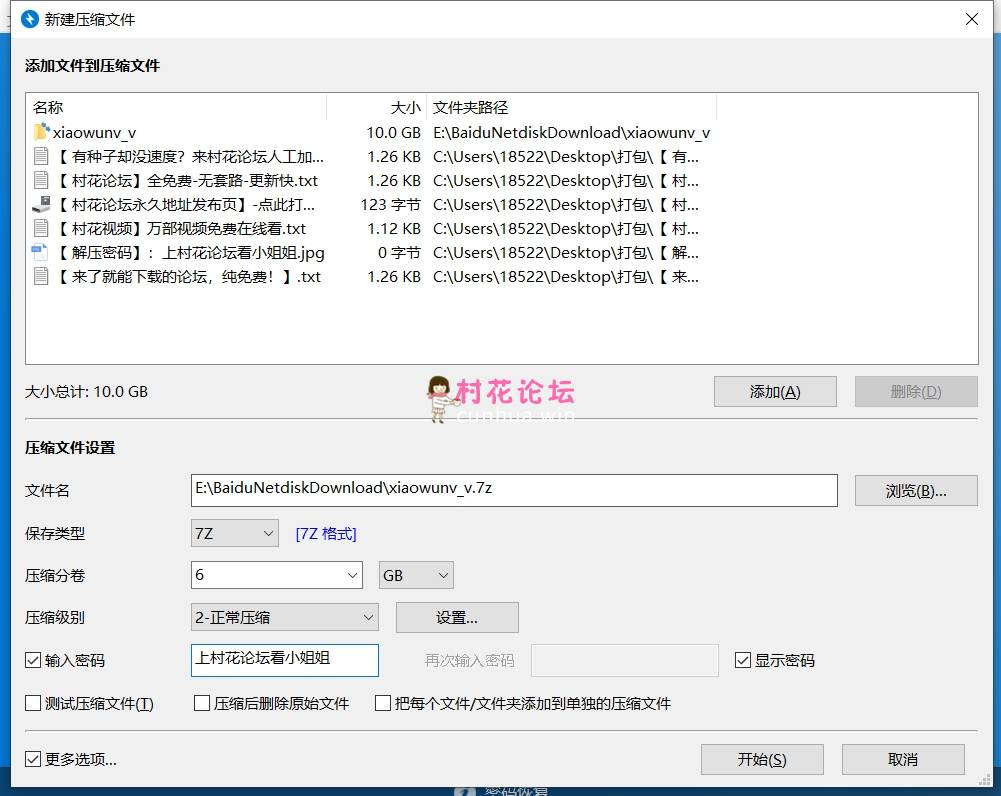Click the 开始(S) button
The height and width of the screenshot is (796, 1001).
[x=762, y=759]
